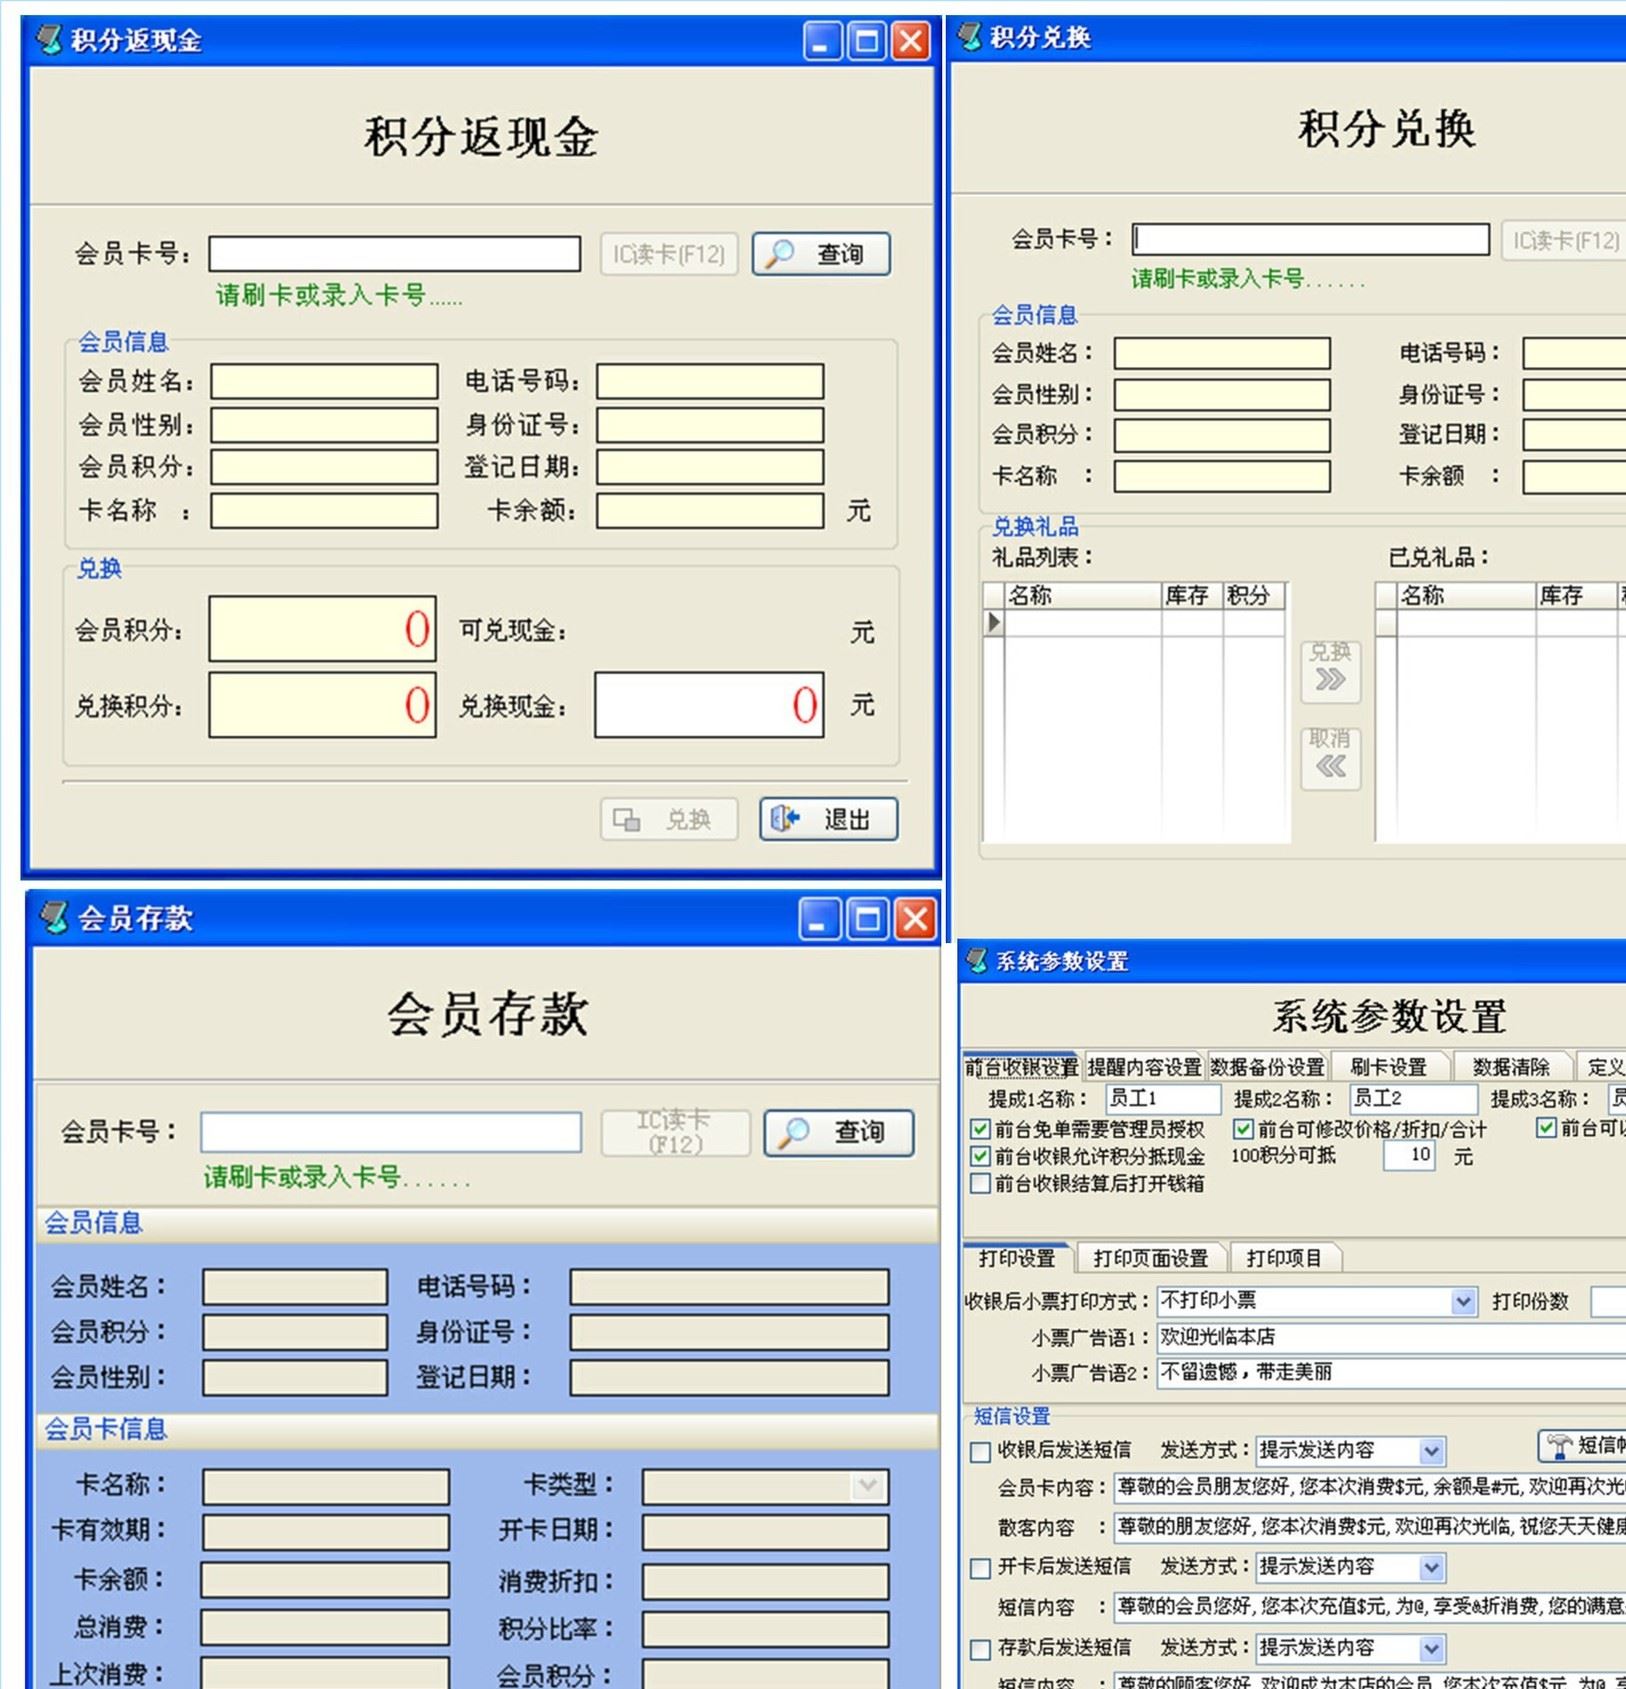Viewport: 1626px width, 1689px height.
Task: Switch to 刷卡设置 tab
Action: coord(1388,1066)
